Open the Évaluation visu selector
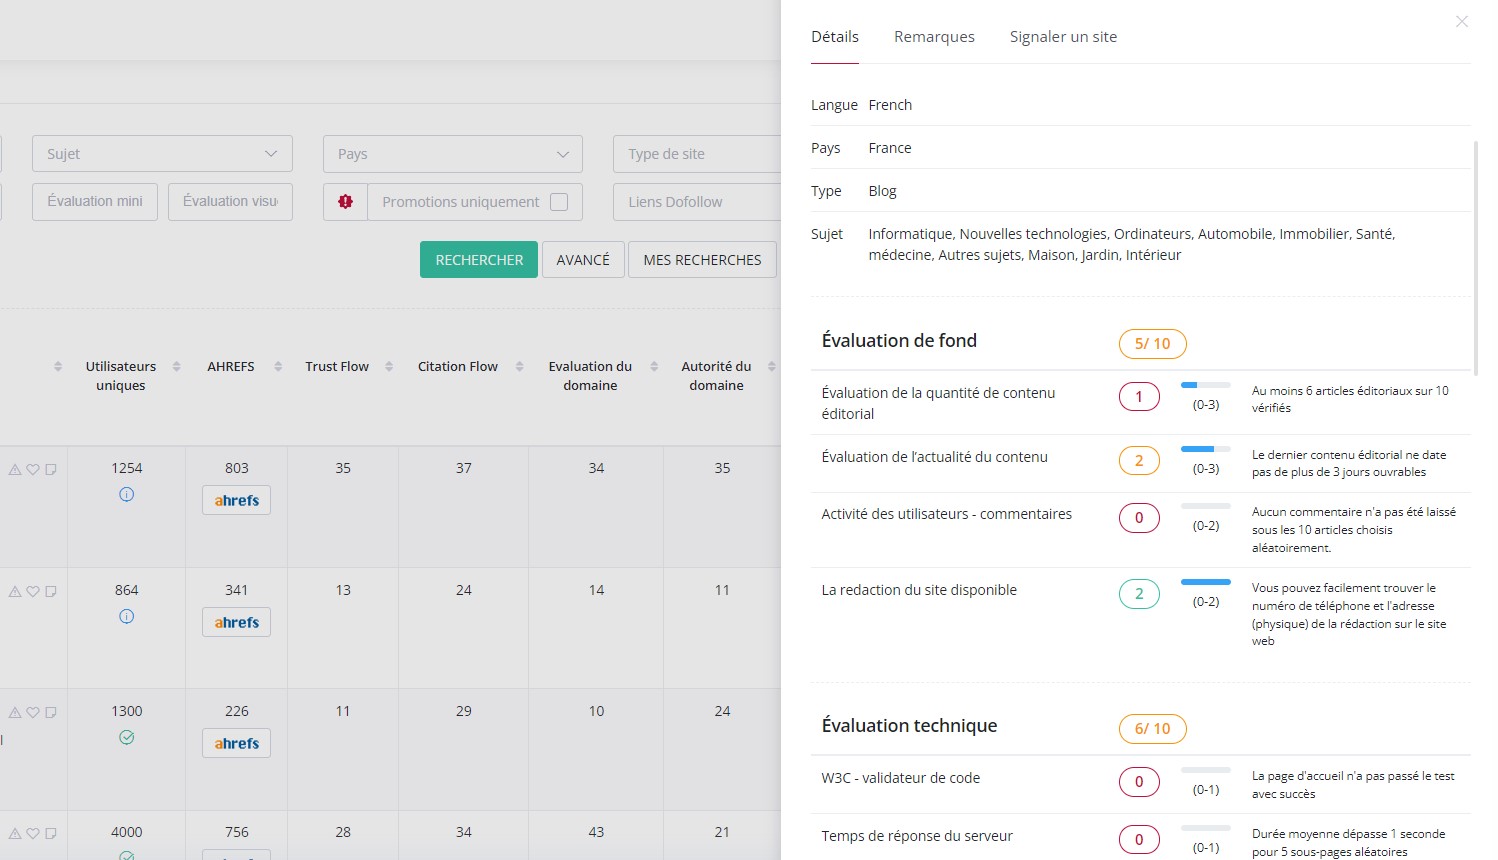 230,202
